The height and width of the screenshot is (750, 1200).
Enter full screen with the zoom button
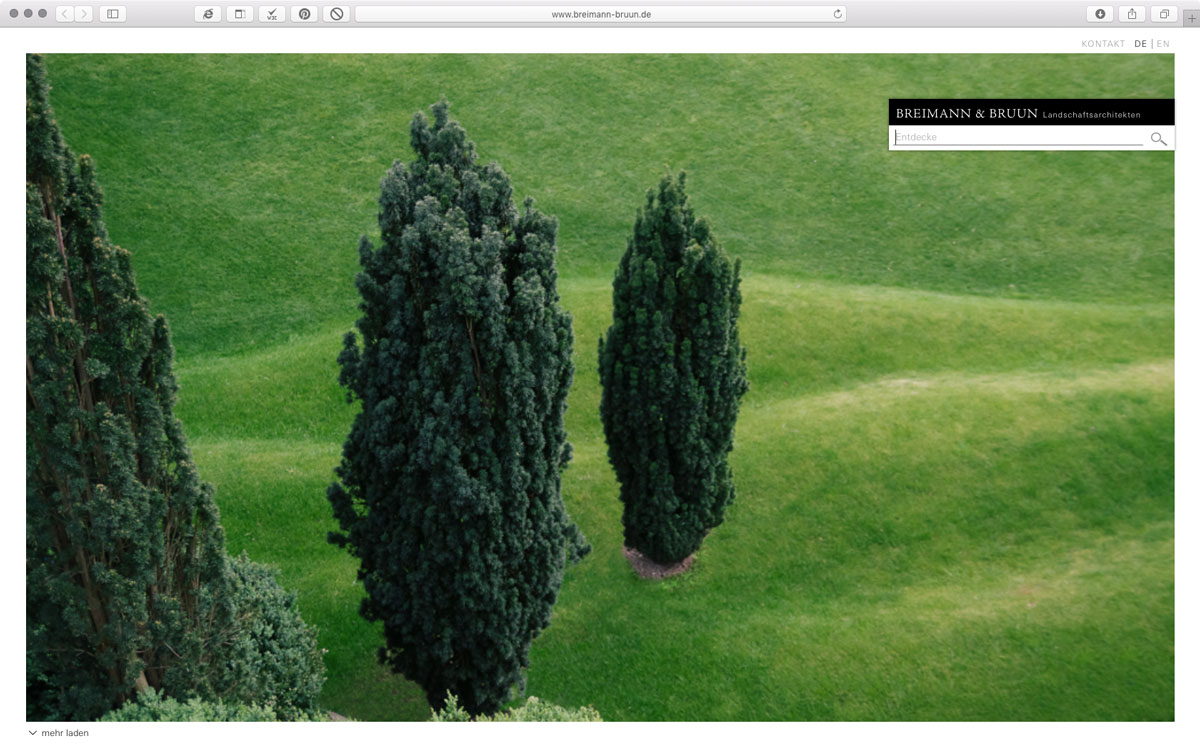(42, 13)
